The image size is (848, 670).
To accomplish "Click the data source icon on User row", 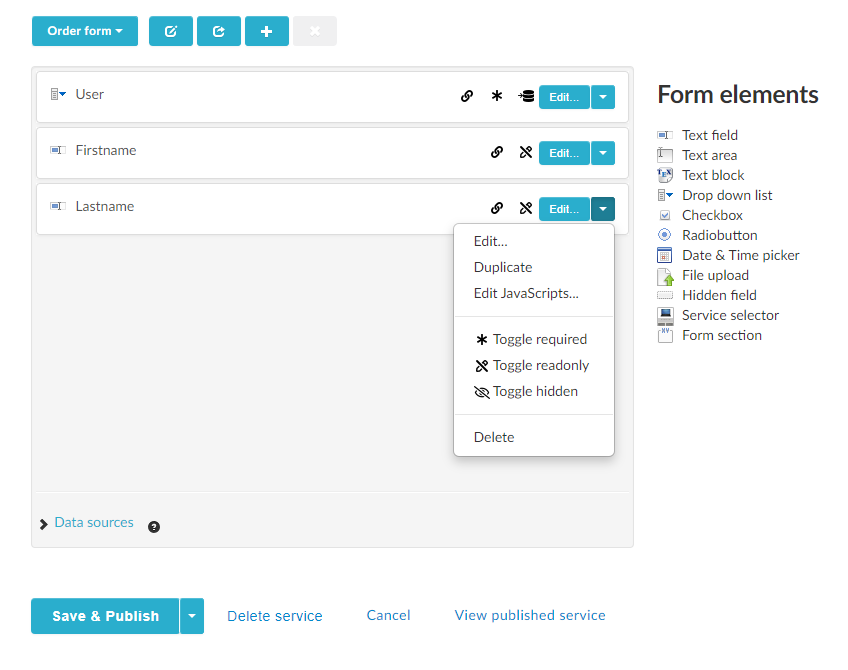I will click(526, 97).
